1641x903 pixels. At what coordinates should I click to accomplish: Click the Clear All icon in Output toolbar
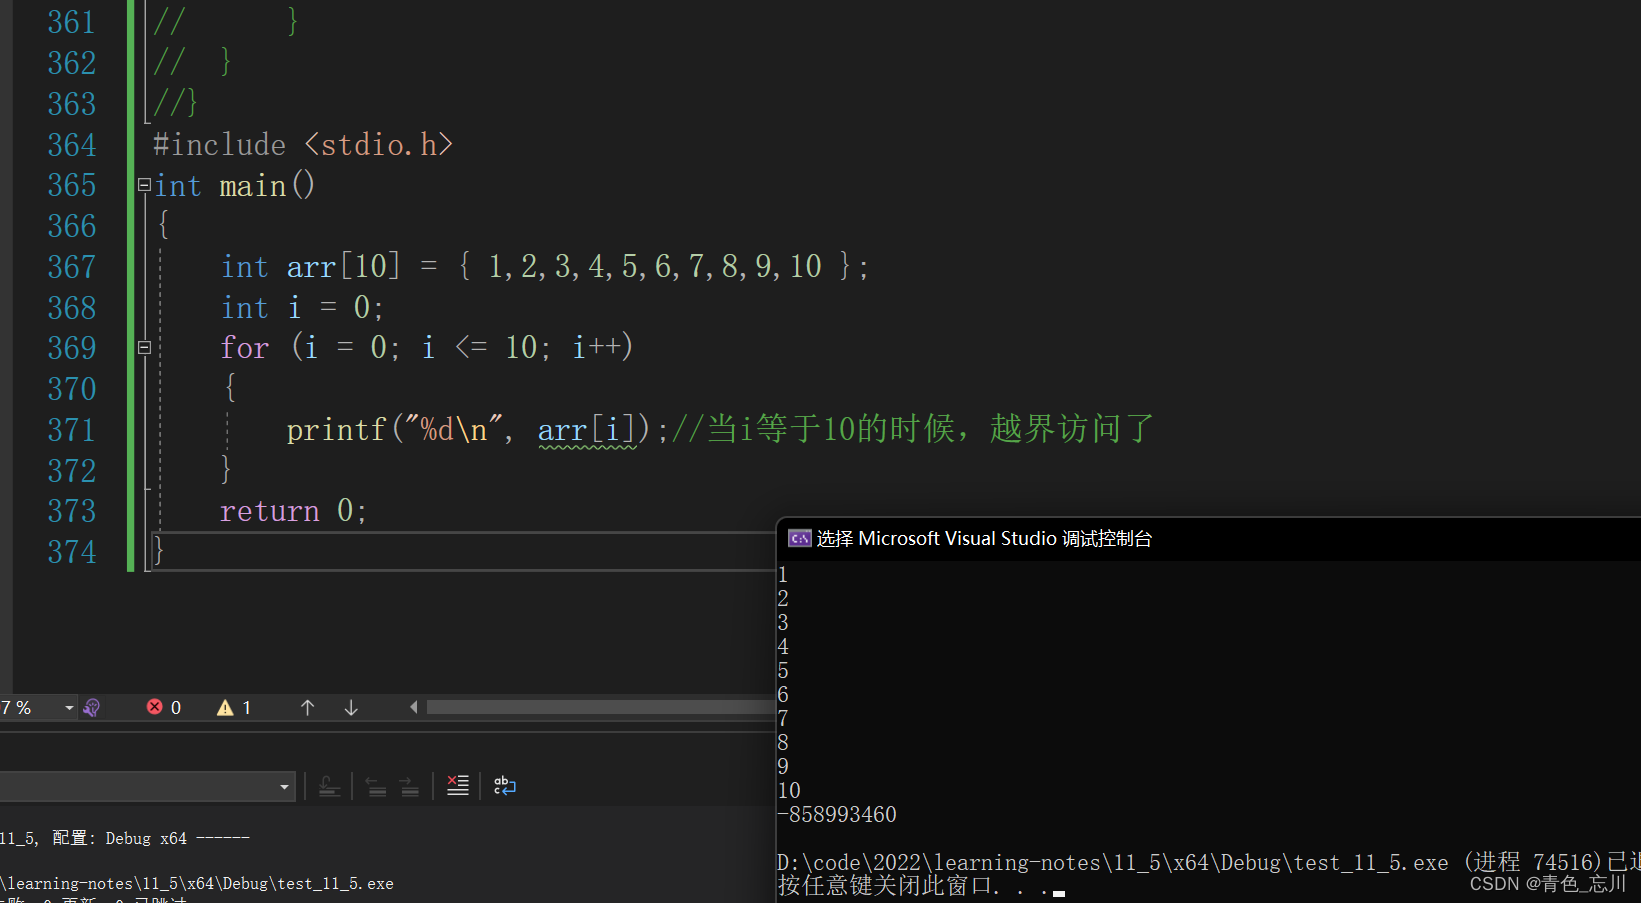[x=457, y=786]
